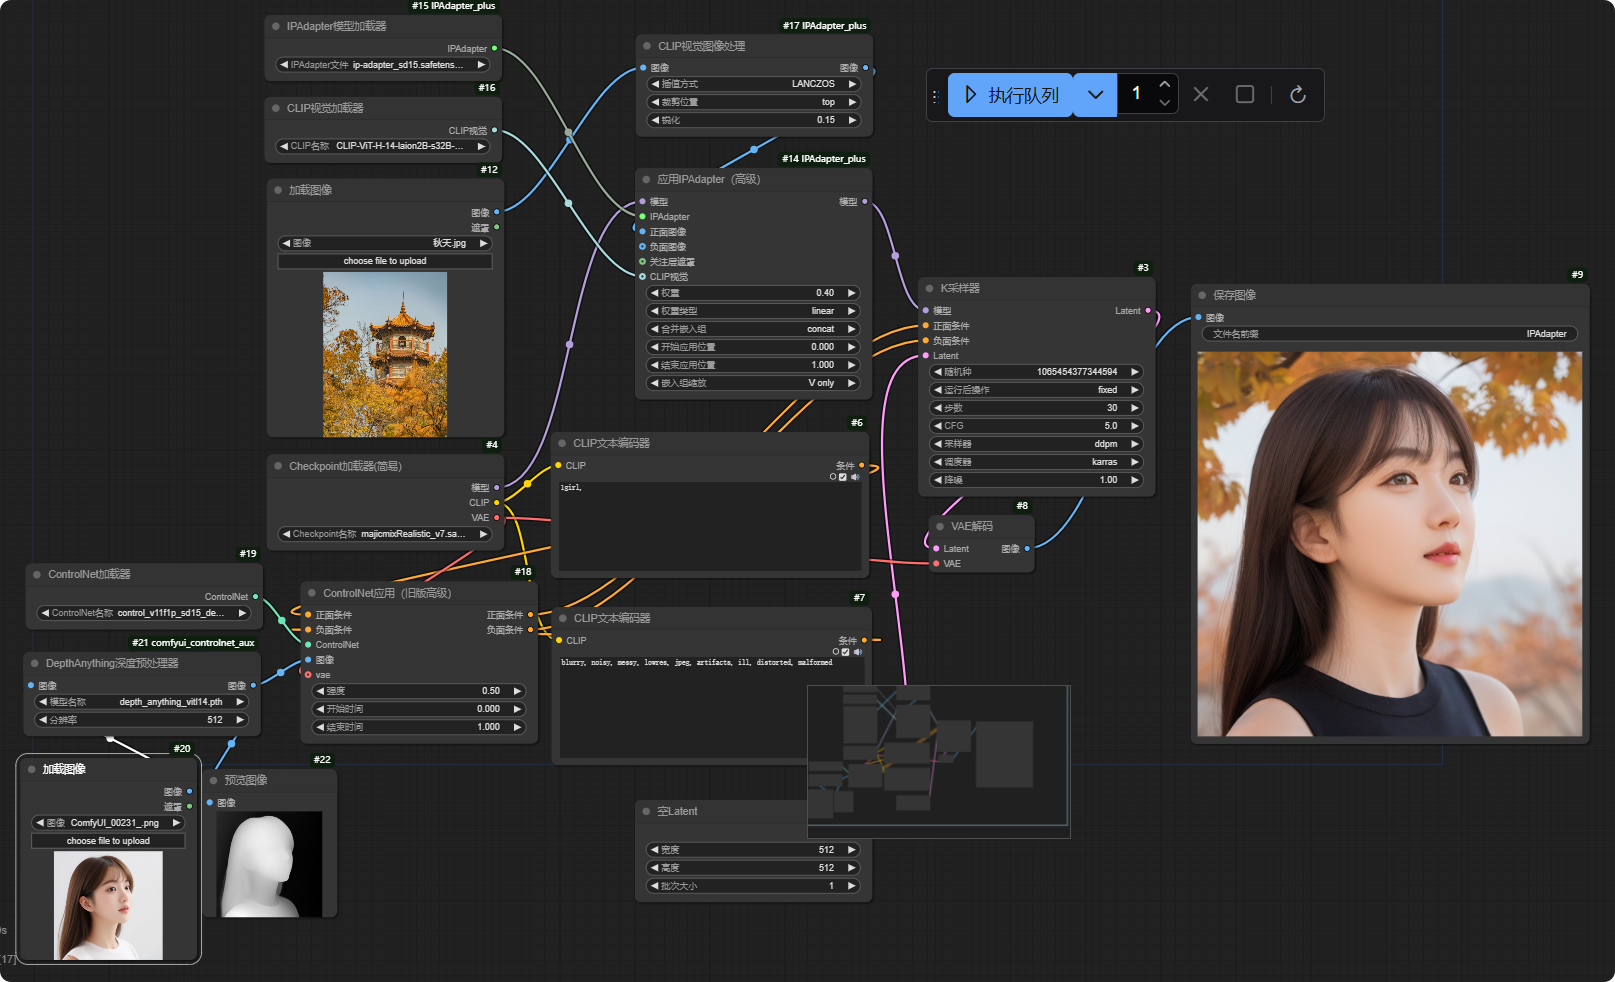Screen dimensions: 1615x982
Task: Click the right arrow of 步数 30
Action: 1135,408
